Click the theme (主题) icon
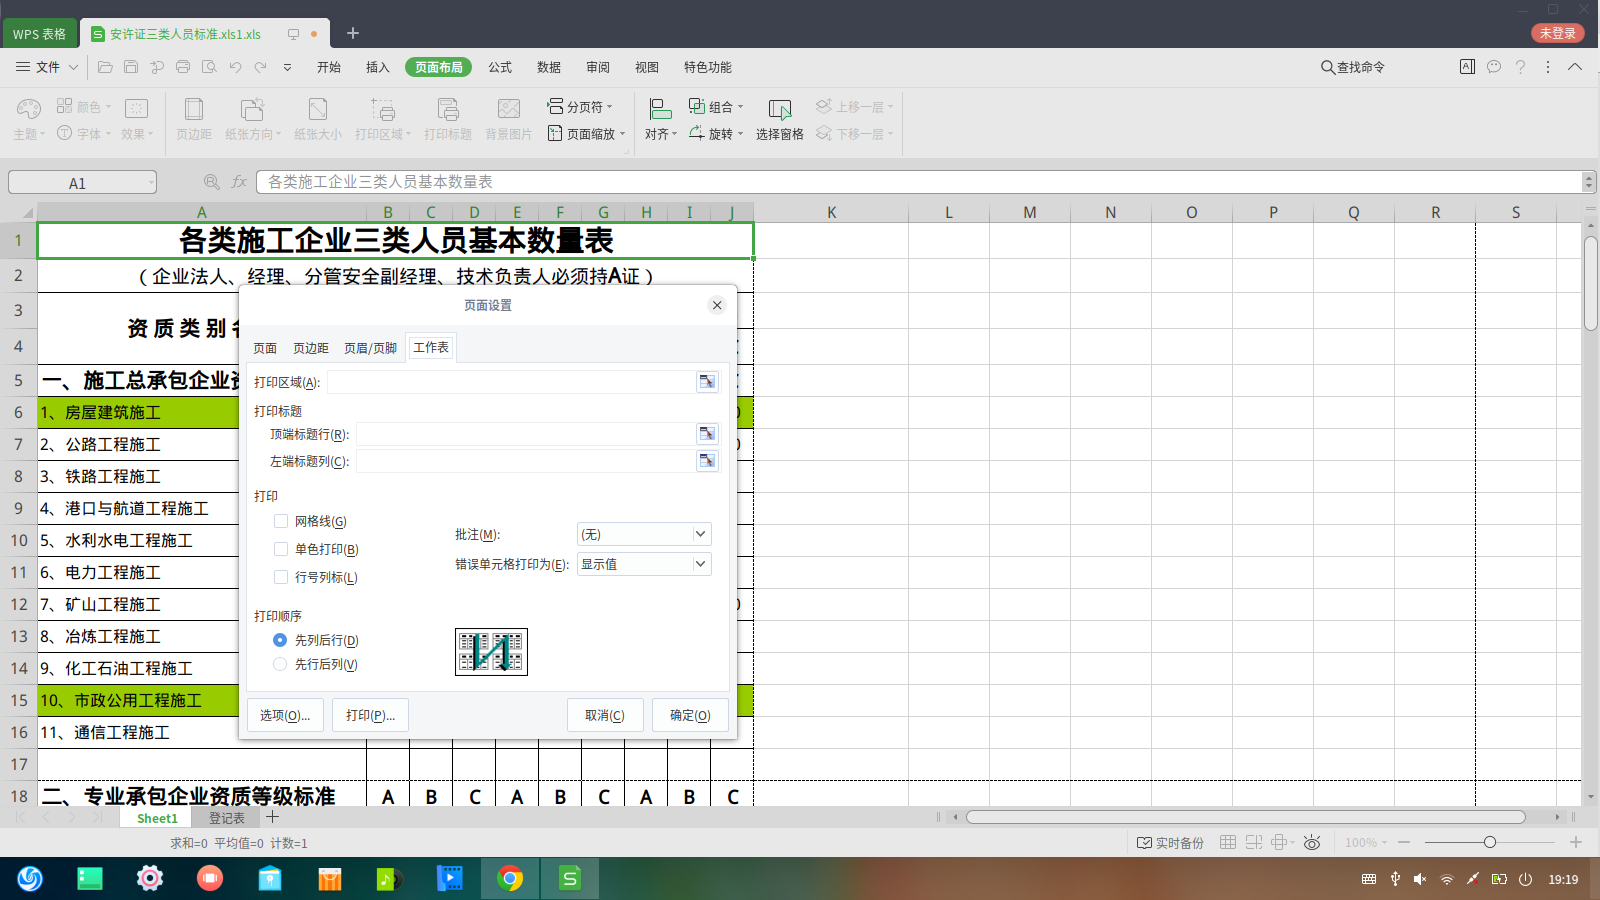Image resolution: width=1600 pixels, height=900 pixels. [x=29, y=109]
